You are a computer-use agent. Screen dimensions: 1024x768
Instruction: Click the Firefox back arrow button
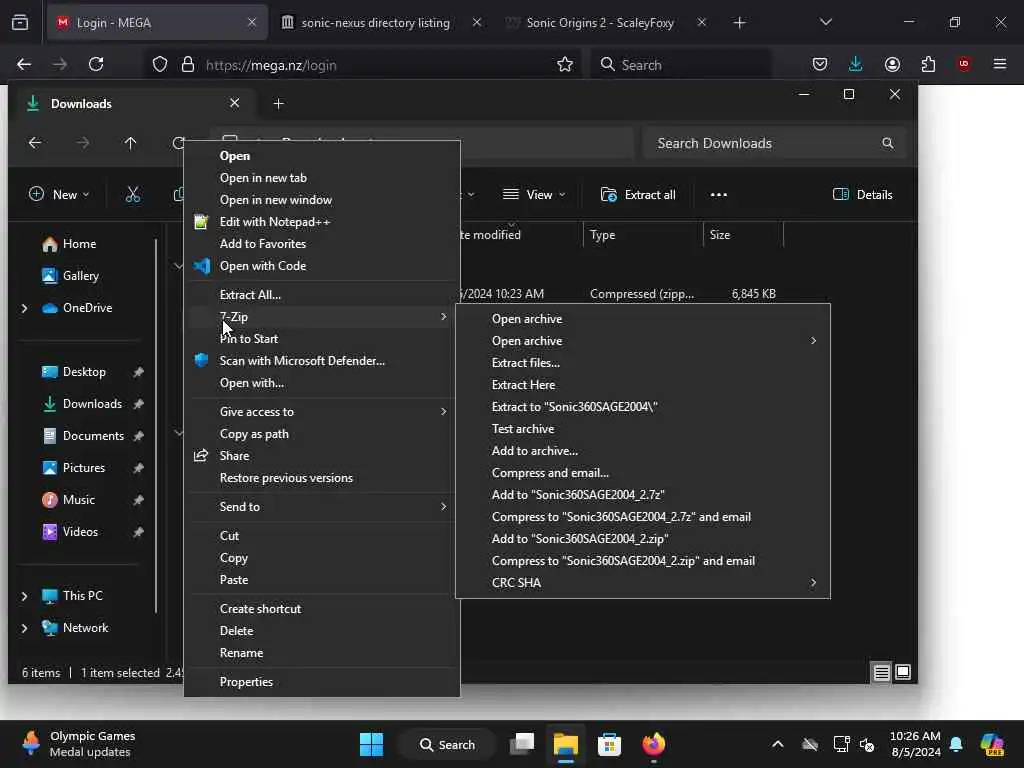(24, 64)
